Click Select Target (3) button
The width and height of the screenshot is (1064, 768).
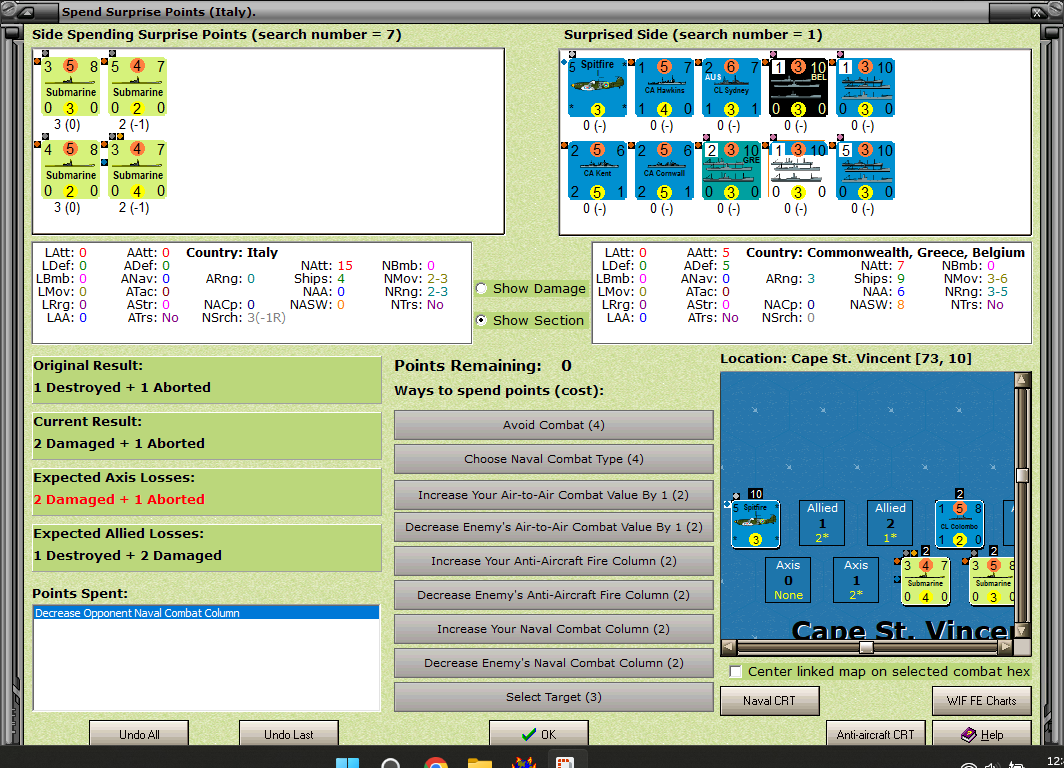554,697
